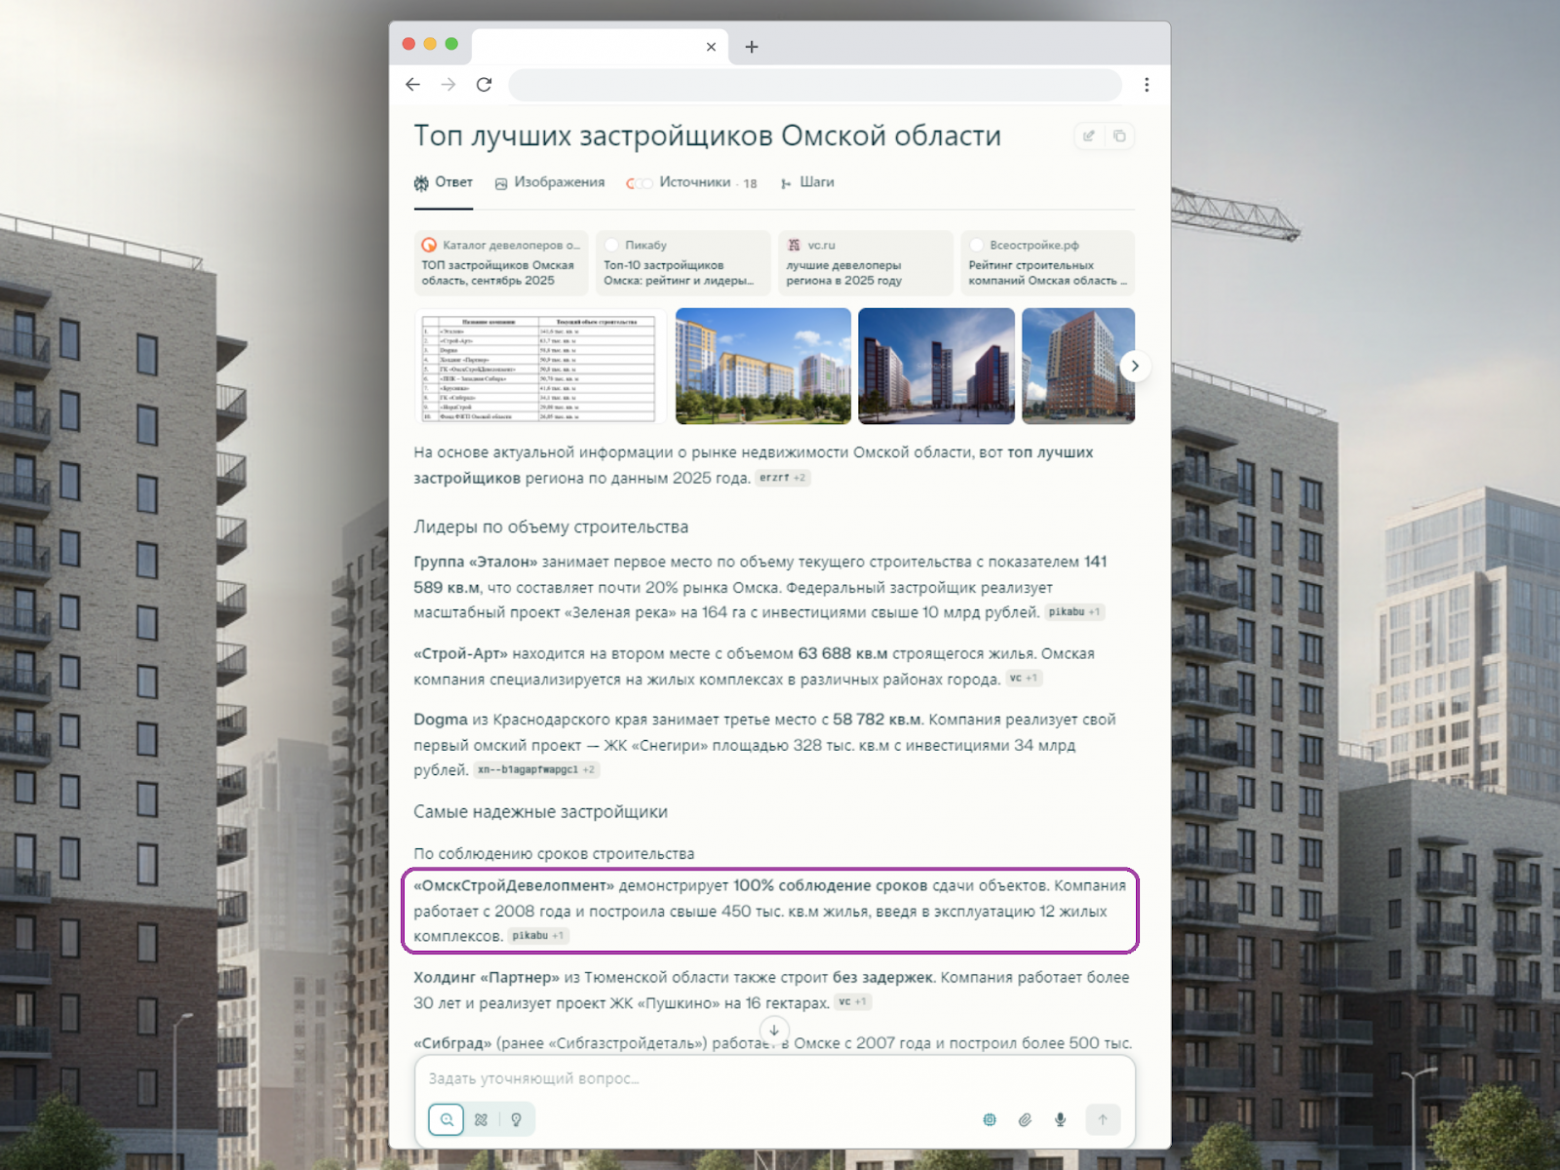This screenshot has height=1170, width=1560.
Task: Copy the answer with the copy icon
Action: [x=1119, y=136]
